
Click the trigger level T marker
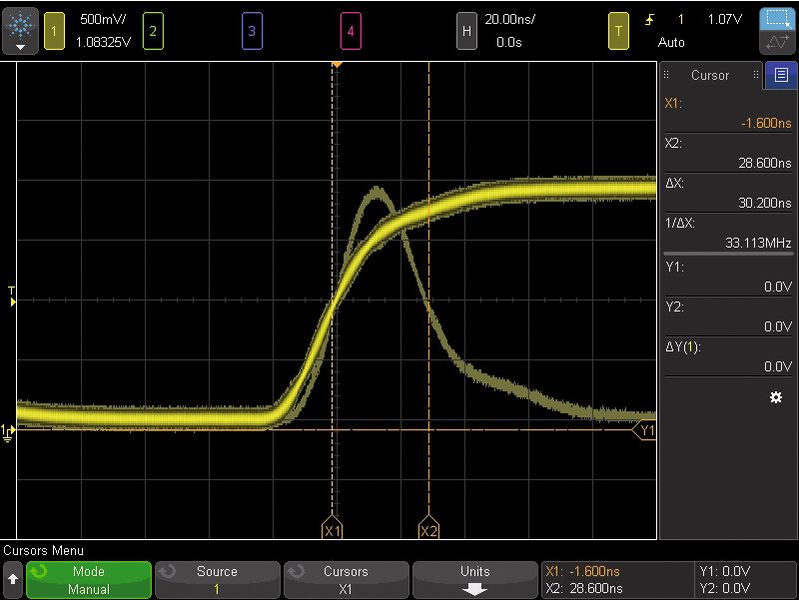point(12,297)
